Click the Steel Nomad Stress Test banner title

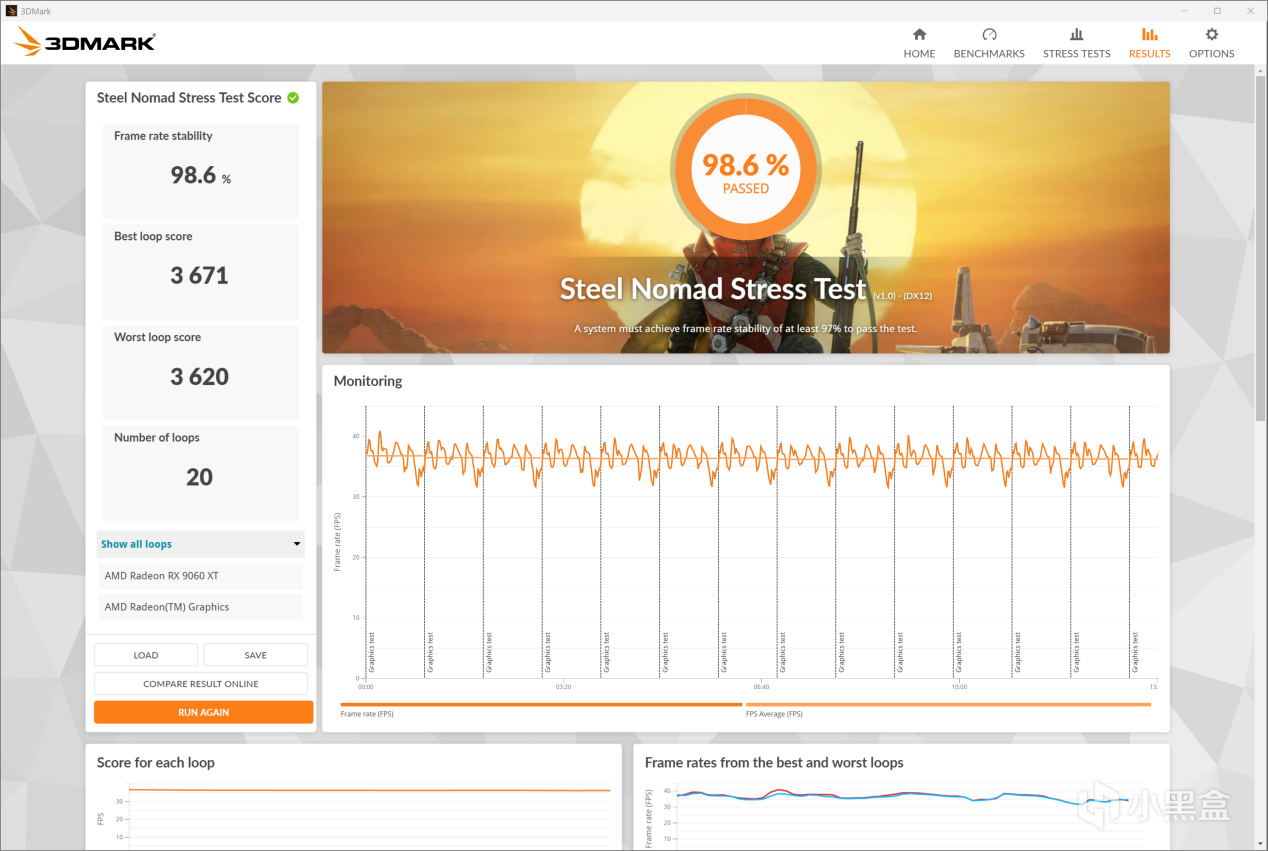(713, 289)
